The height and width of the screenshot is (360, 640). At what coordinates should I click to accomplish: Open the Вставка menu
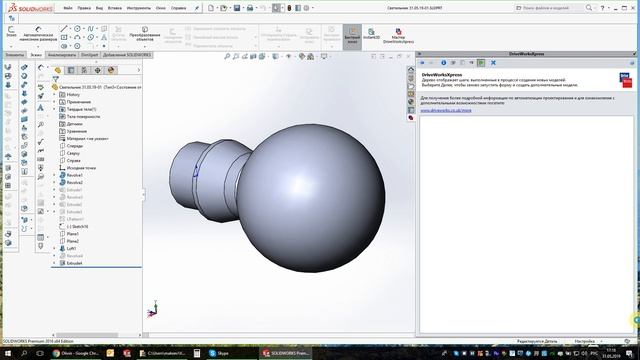115,8
